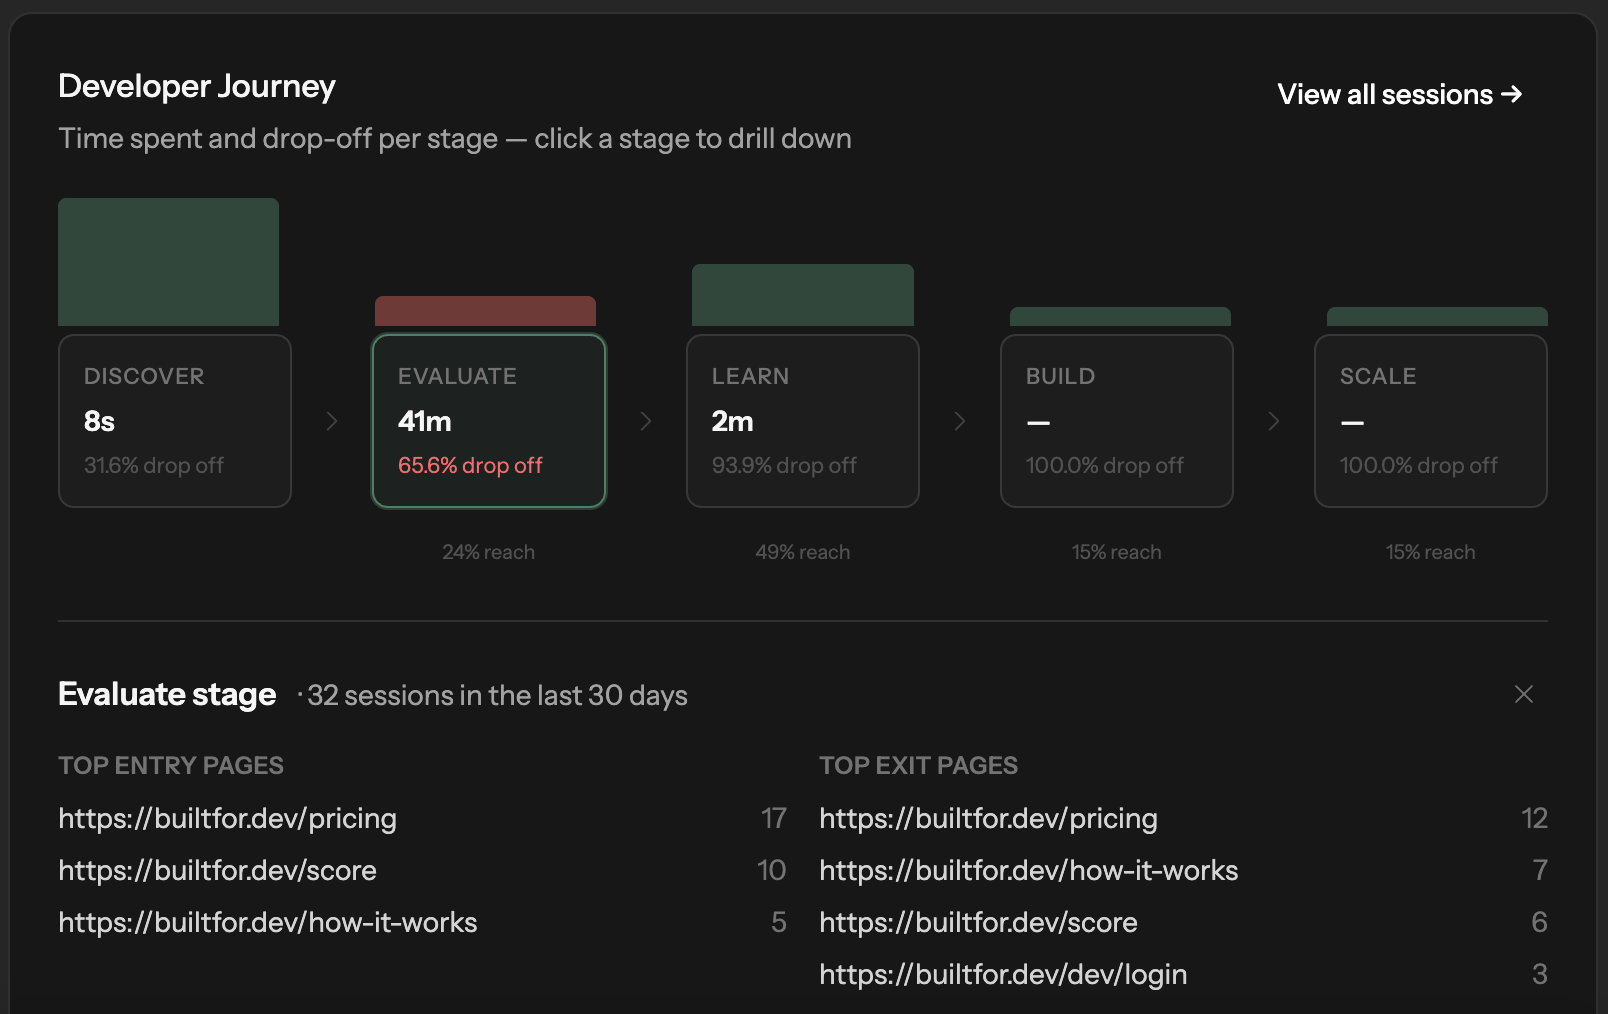Open the dev/login exit page URL
Viewport: 1608px width, 1014px height.
(1003, 975)
